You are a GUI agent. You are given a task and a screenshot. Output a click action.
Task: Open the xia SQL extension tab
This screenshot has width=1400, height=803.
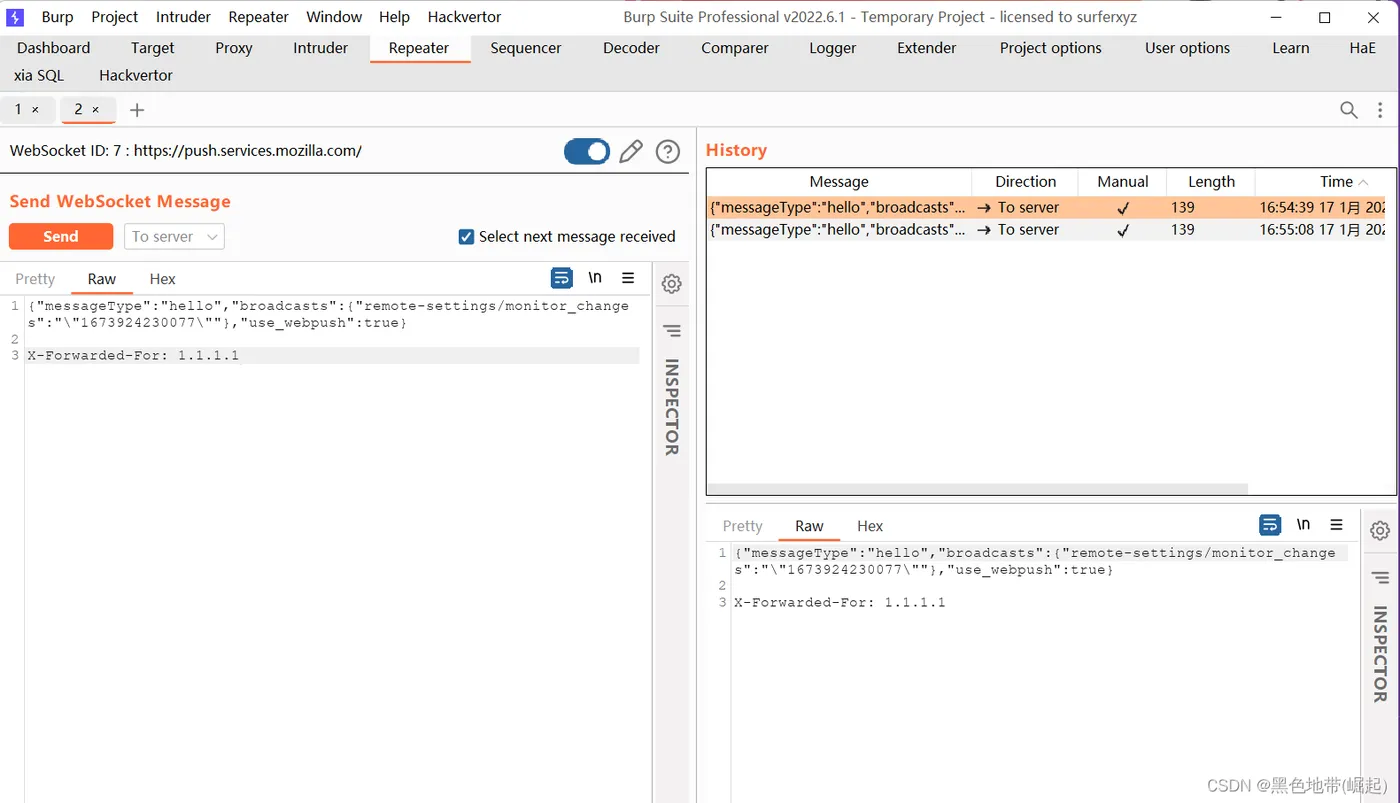(39, 75)
